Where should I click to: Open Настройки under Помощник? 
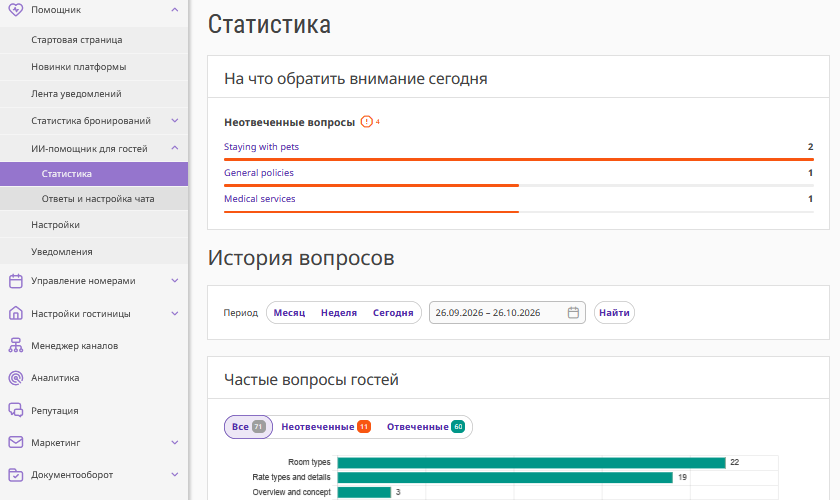pos(94,225)
